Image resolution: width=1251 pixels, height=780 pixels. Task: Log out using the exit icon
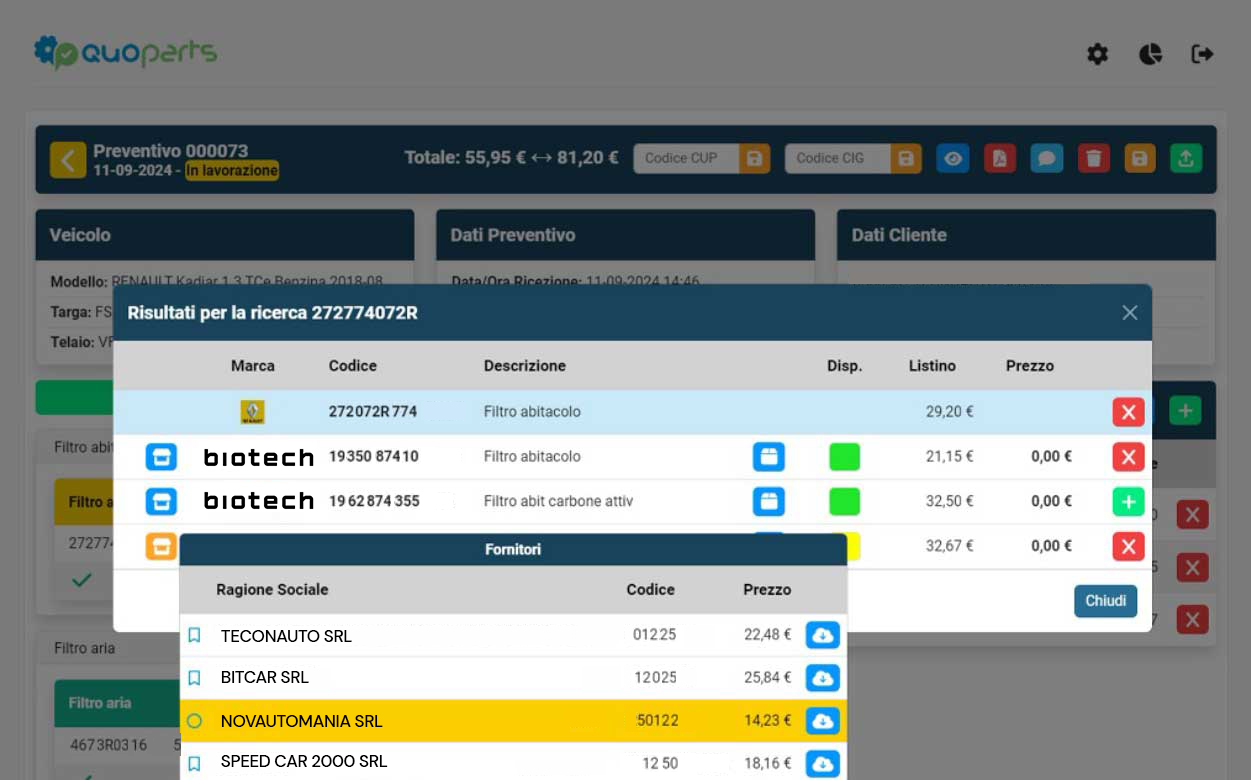[1202, 54]
